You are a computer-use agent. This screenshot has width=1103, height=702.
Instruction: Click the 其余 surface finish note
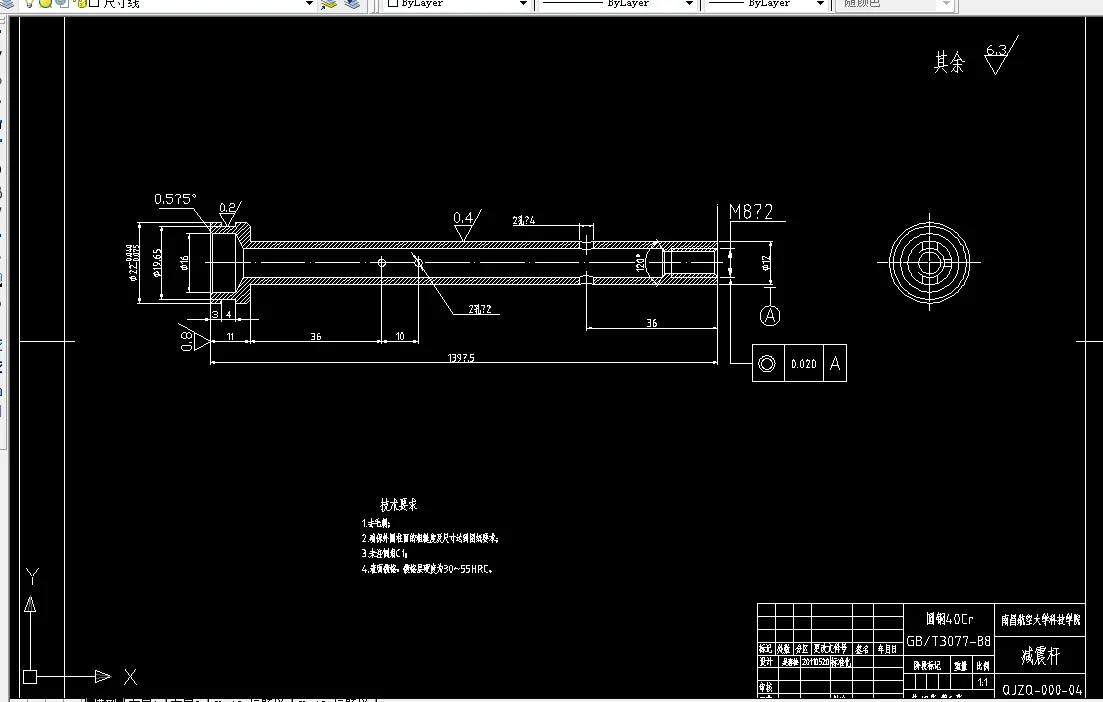point(949,63)
